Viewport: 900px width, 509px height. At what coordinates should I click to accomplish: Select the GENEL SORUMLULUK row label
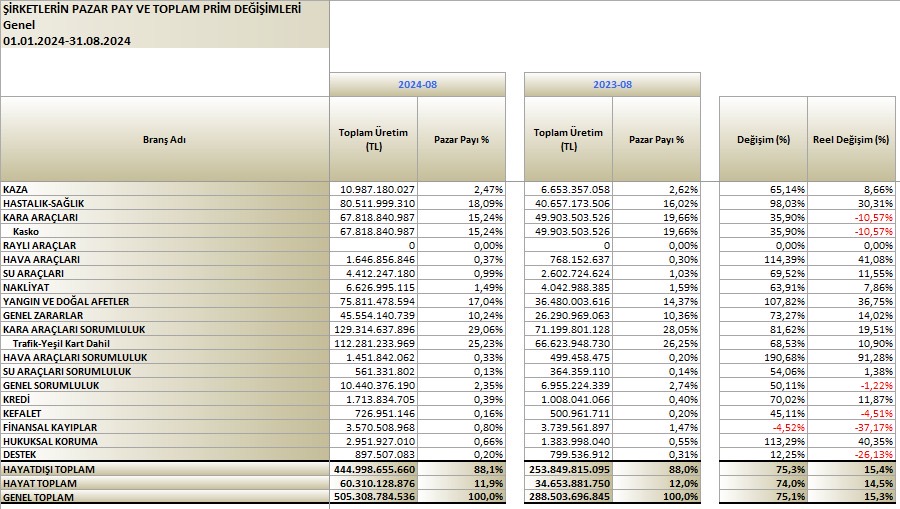tap(51, 385)
